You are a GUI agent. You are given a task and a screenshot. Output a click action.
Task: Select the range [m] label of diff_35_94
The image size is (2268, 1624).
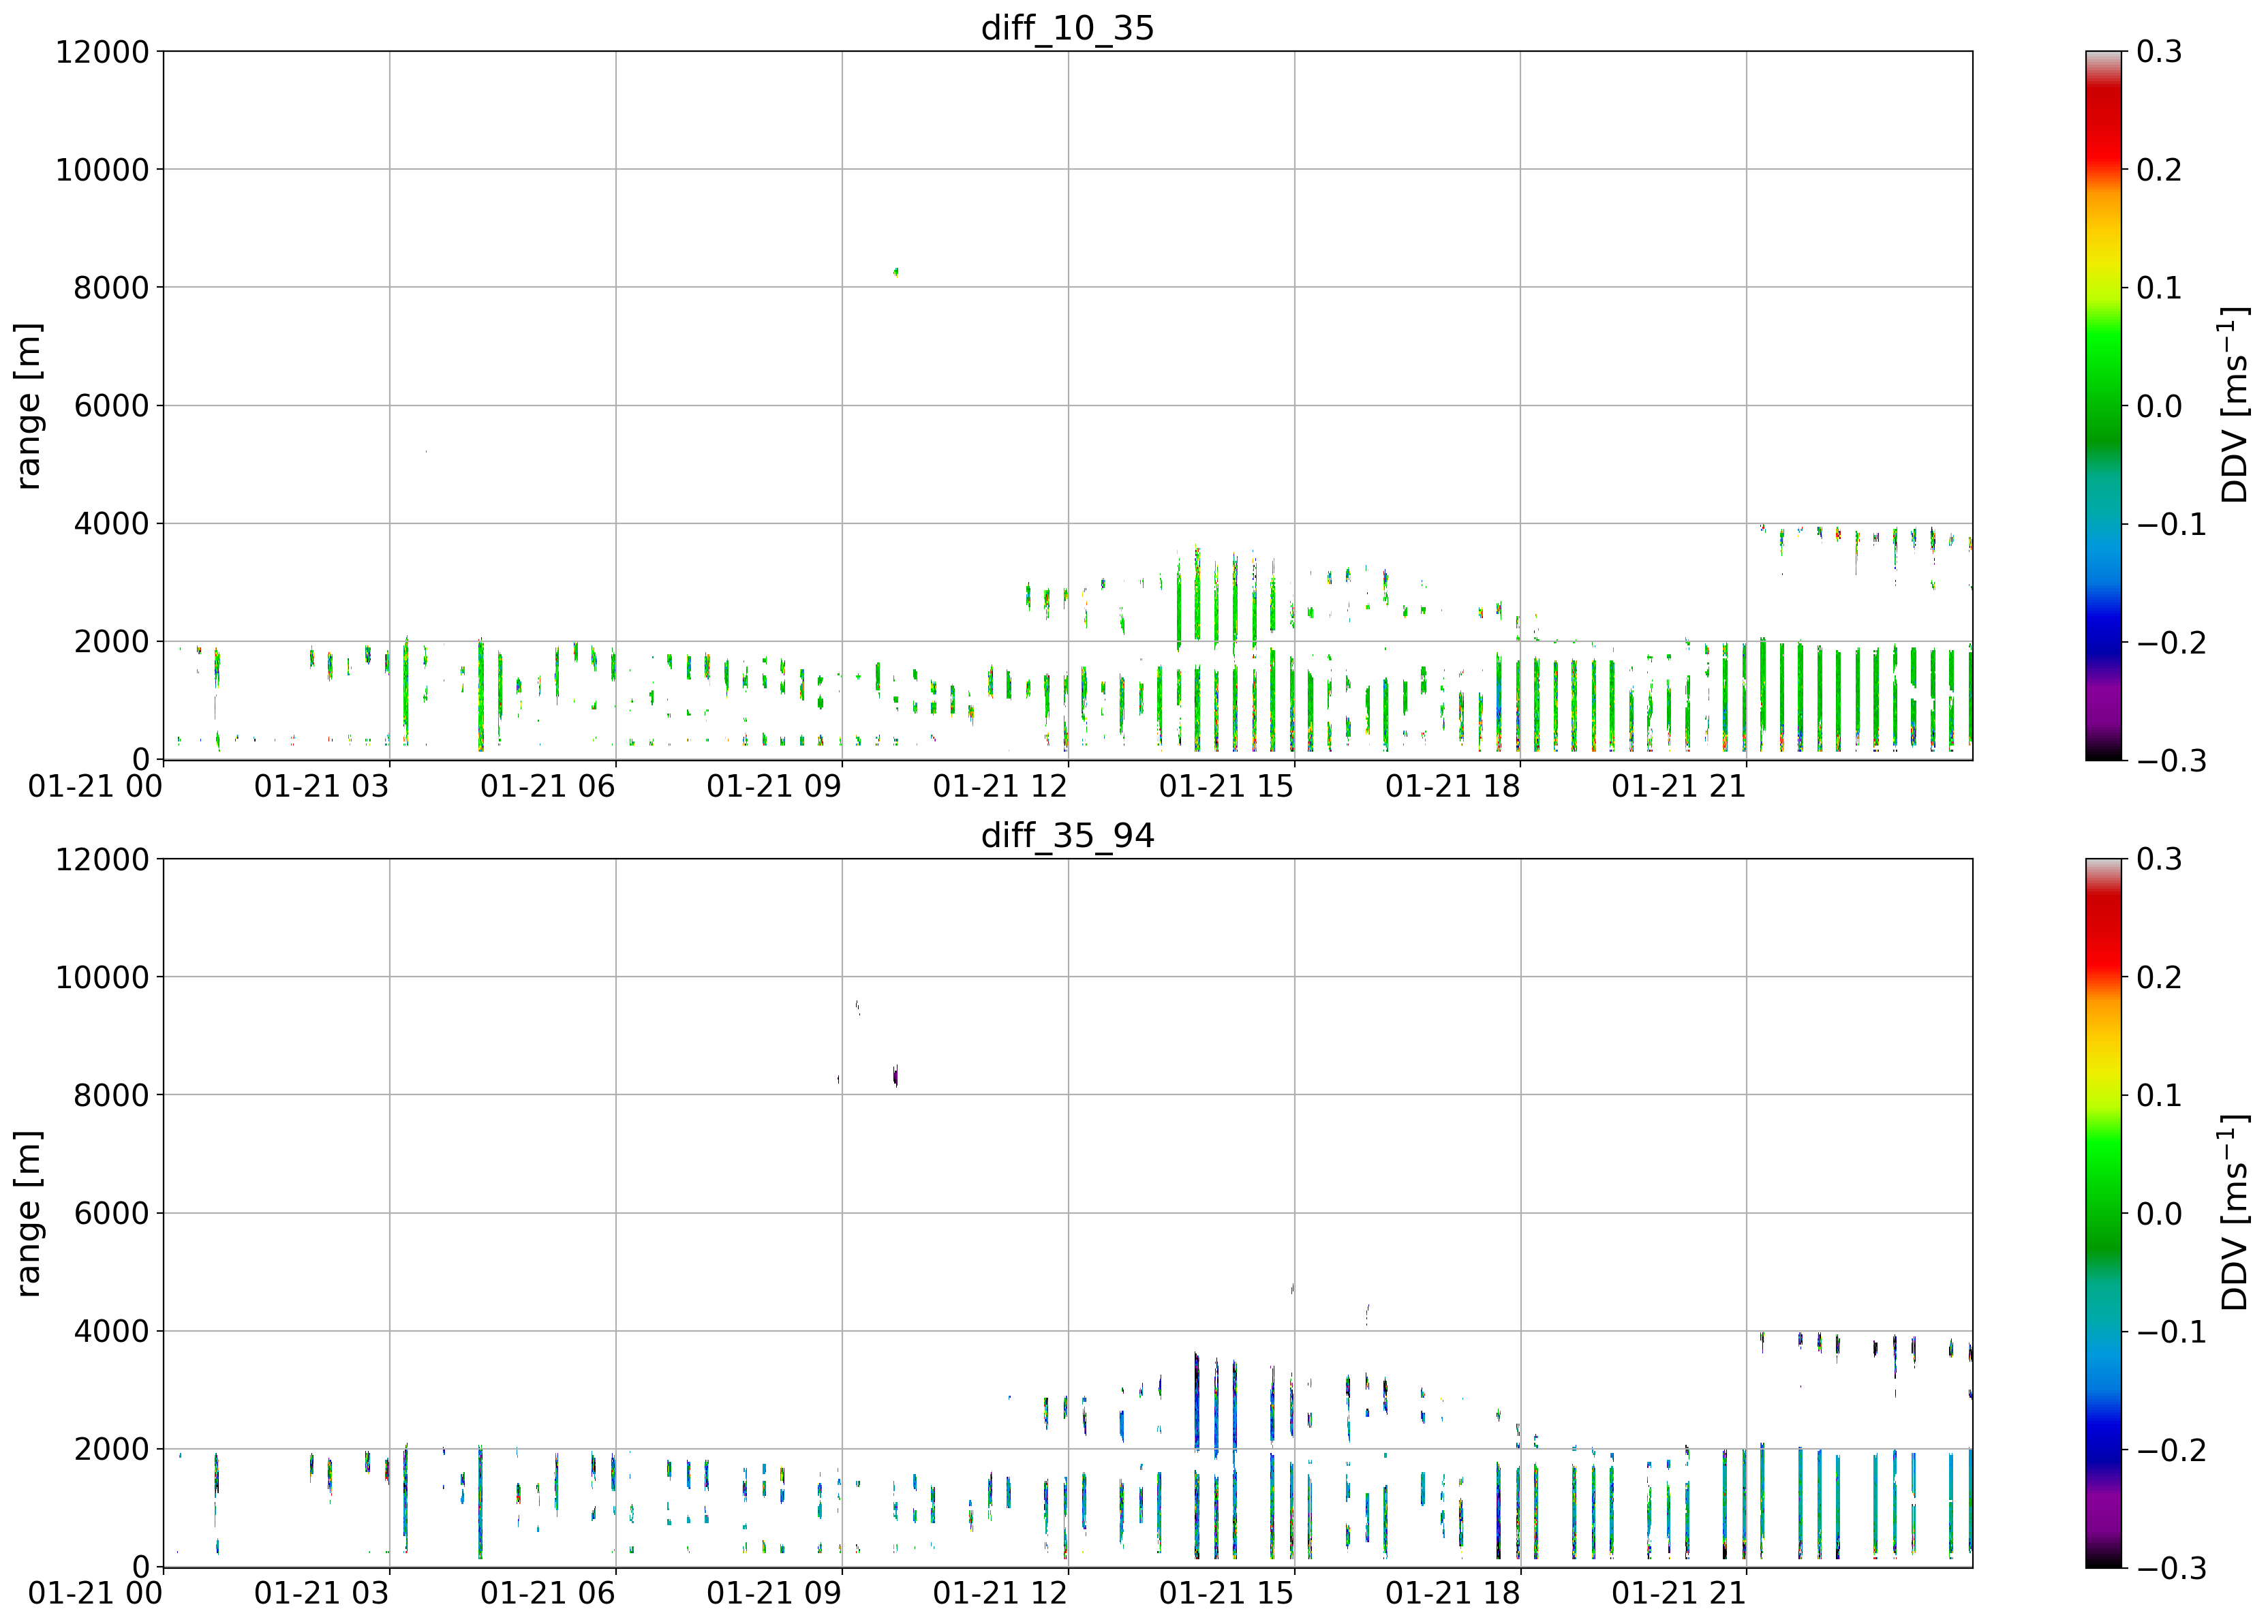click(x=28, y=1214)
